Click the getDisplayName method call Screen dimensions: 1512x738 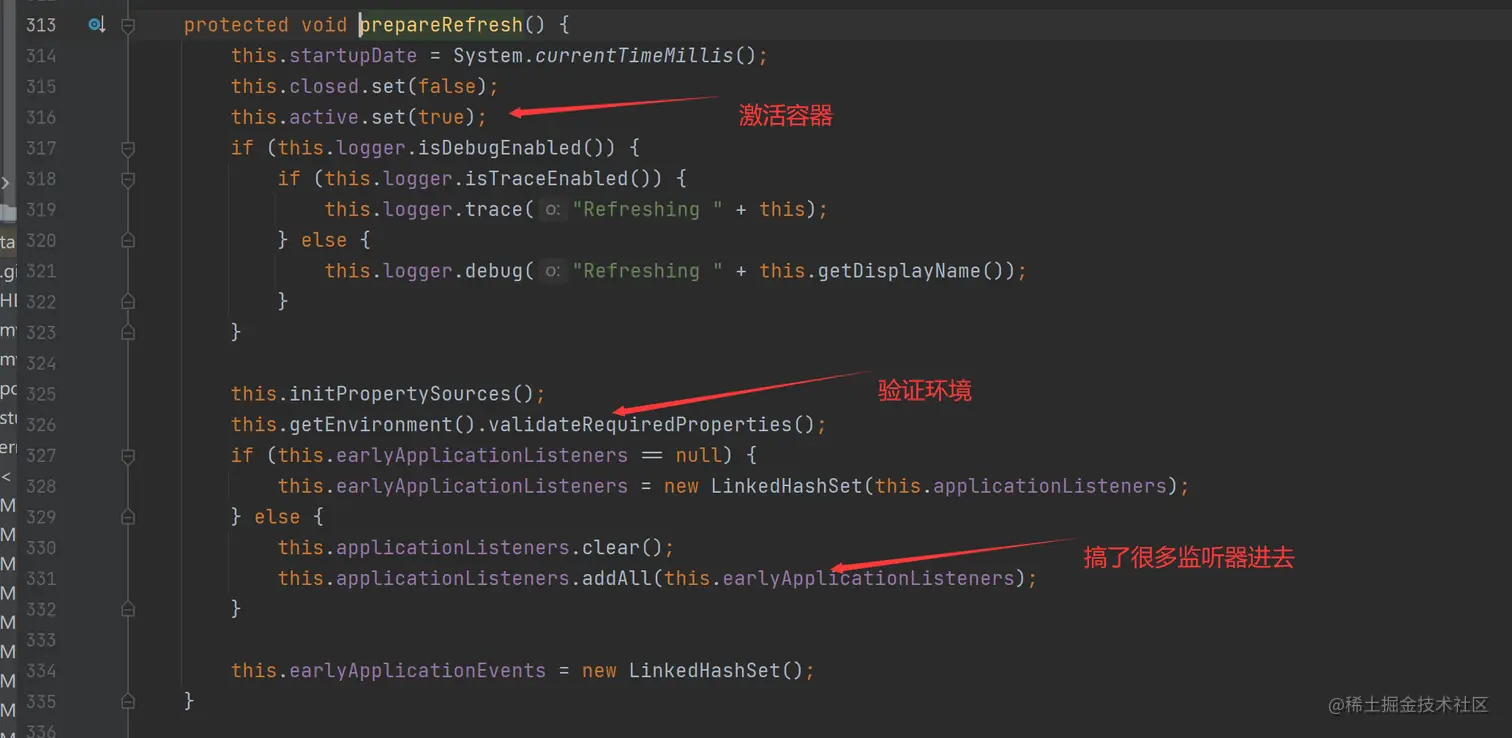tap(899, 271)
